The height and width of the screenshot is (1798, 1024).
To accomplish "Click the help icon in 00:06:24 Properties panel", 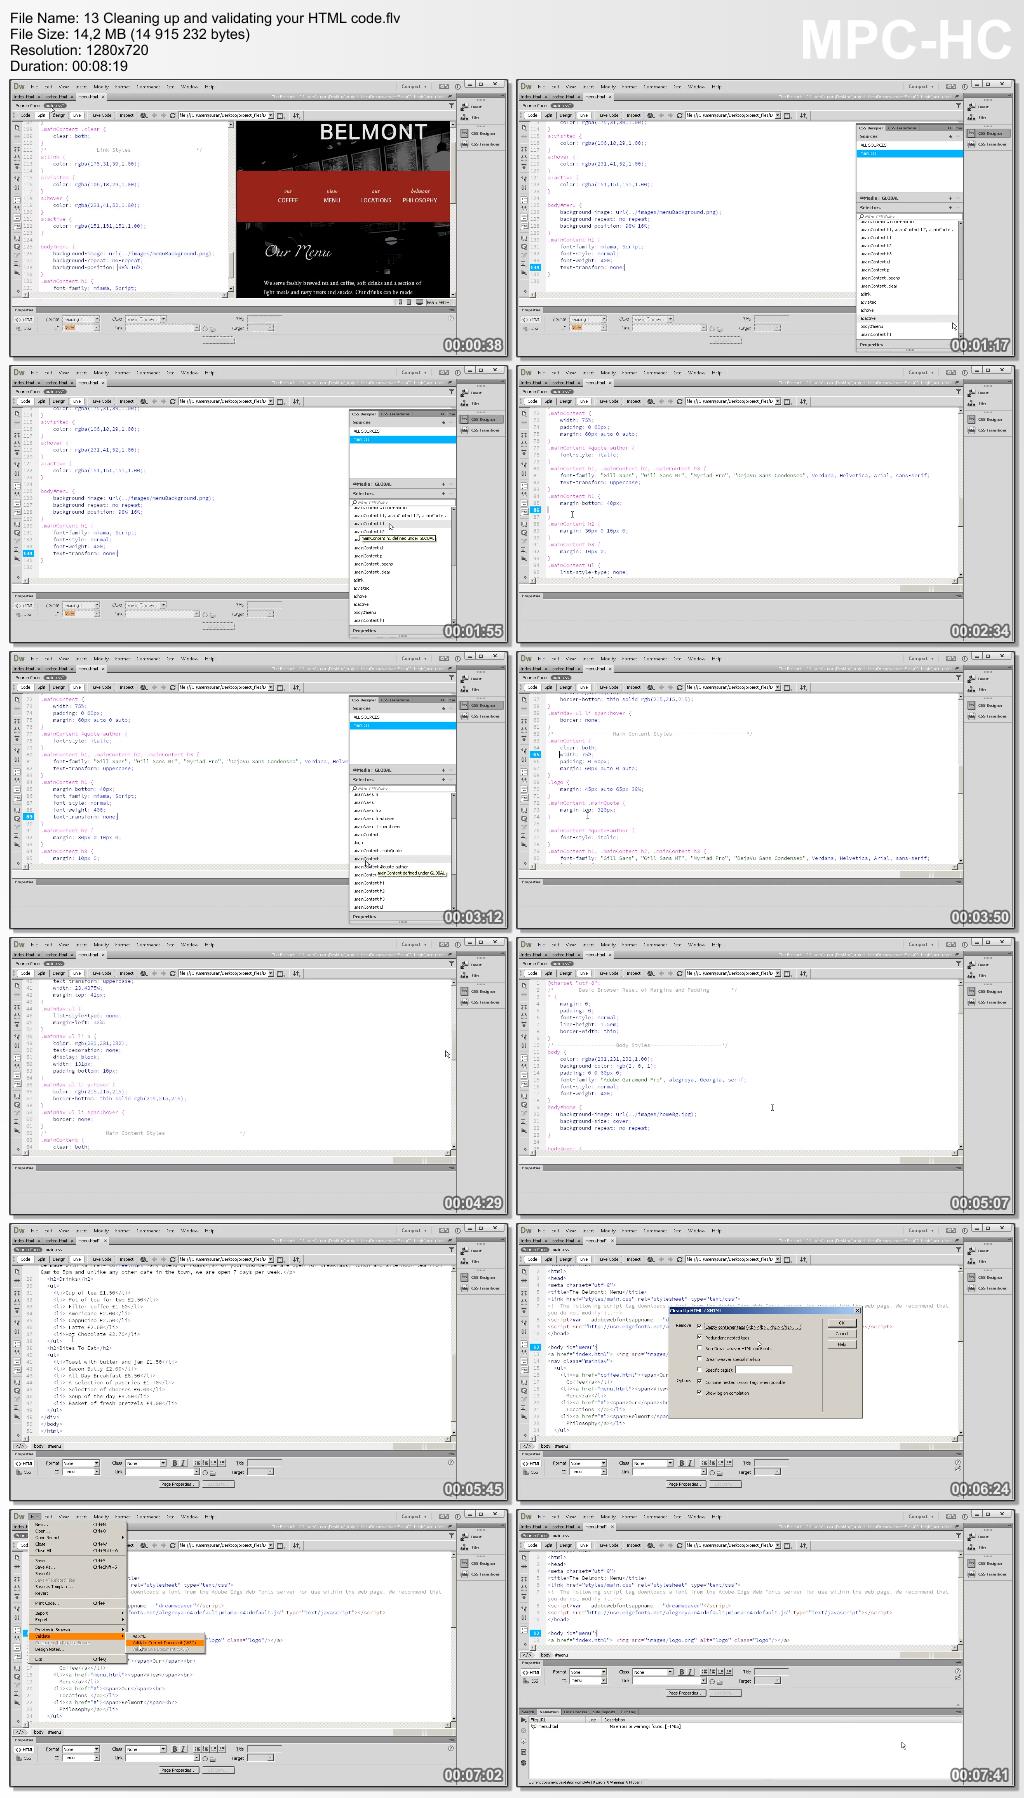I will [x=958, y=1462].
